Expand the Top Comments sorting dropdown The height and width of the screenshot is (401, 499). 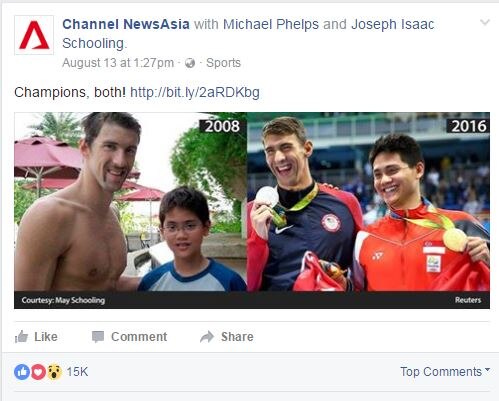click(x=445, y=371)
